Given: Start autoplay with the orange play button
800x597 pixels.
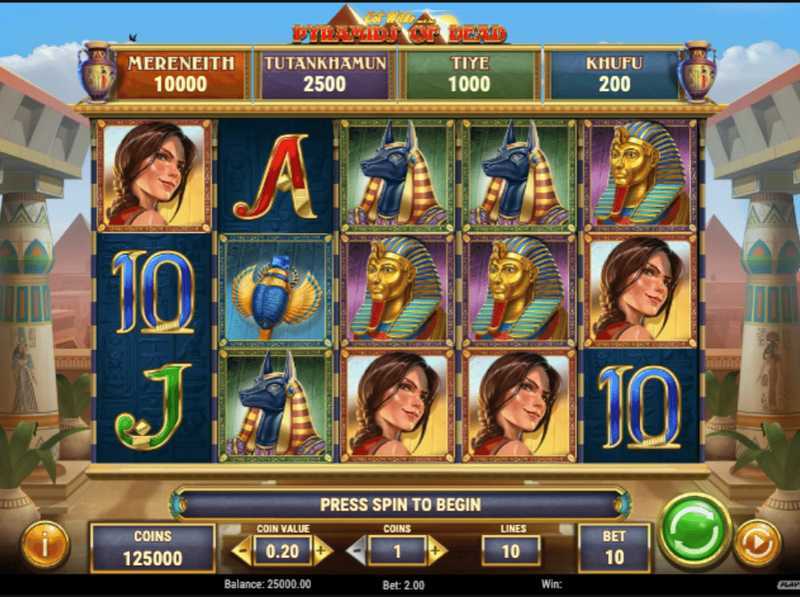Looking at the screenshot, I should tap(757, 543).
